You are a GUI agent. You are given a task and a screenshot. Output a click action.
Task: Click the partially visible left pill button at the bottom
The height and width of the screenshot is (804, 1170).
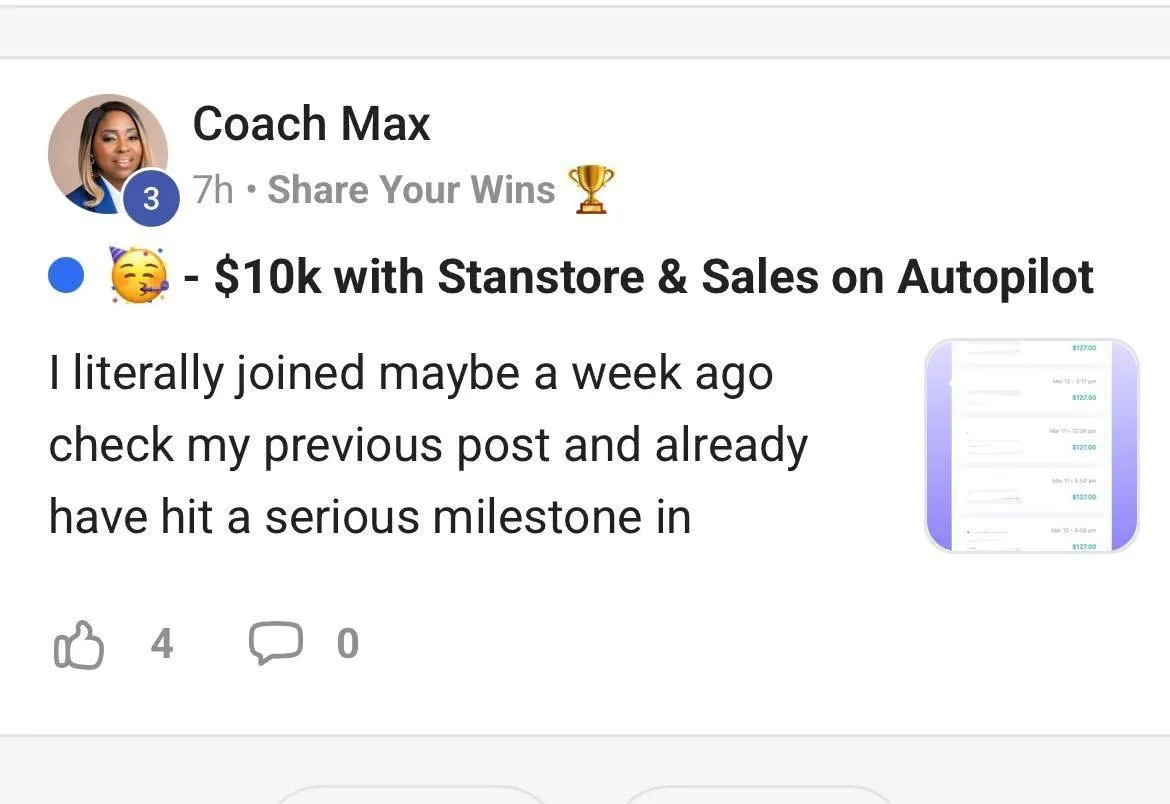410,795
